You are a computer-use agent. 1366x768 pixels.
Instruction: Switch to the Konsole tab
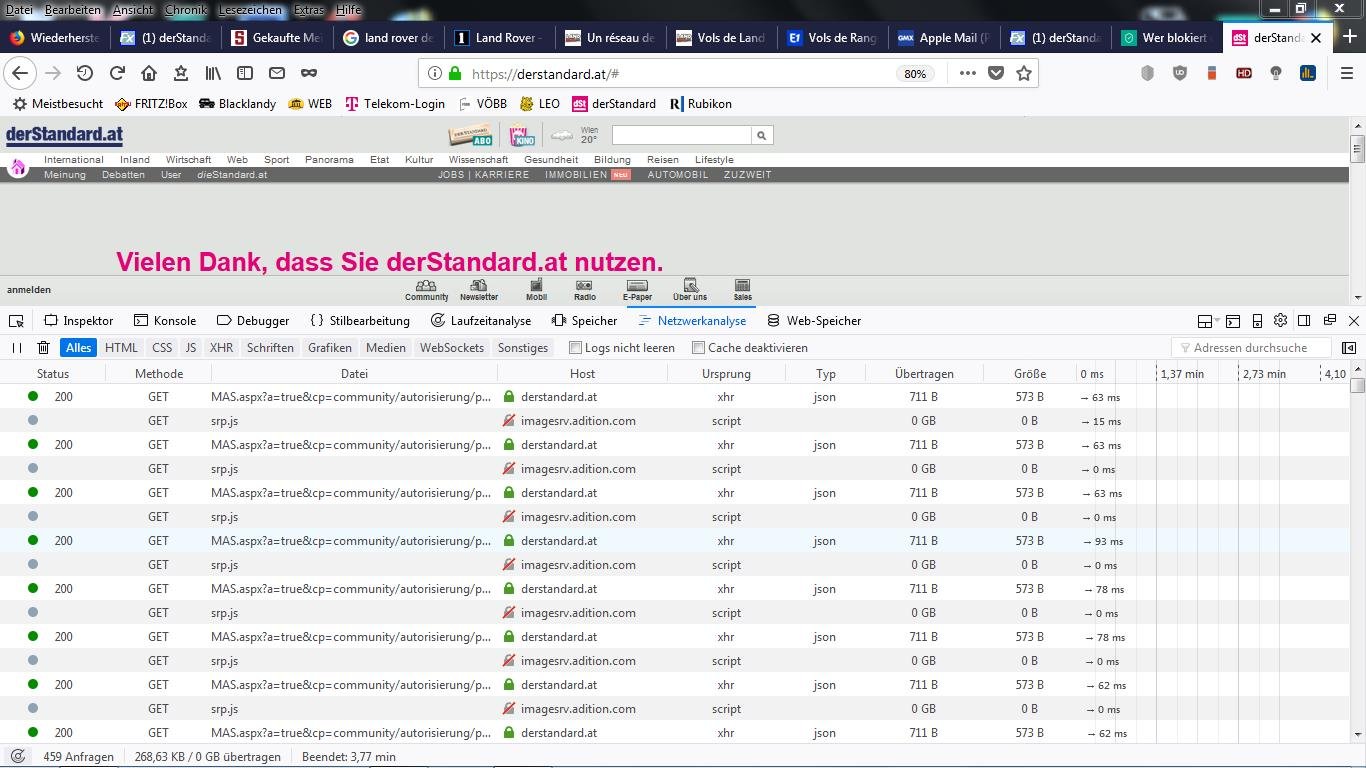tap(165, 321)
